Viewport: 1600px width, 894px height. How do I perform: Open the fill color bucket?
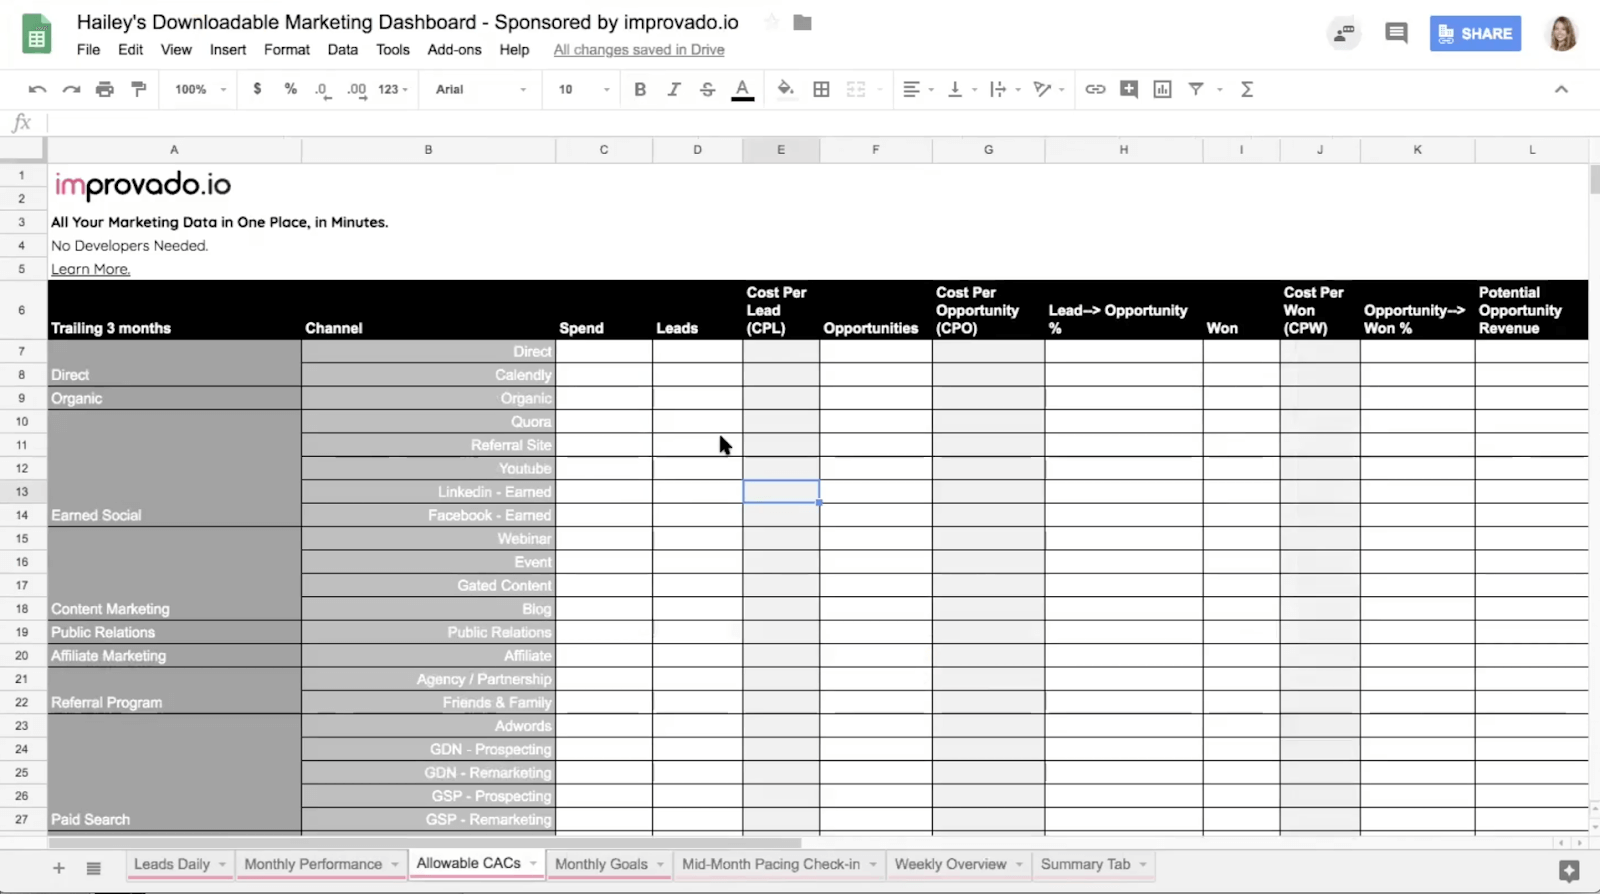[x=786, y=89]
